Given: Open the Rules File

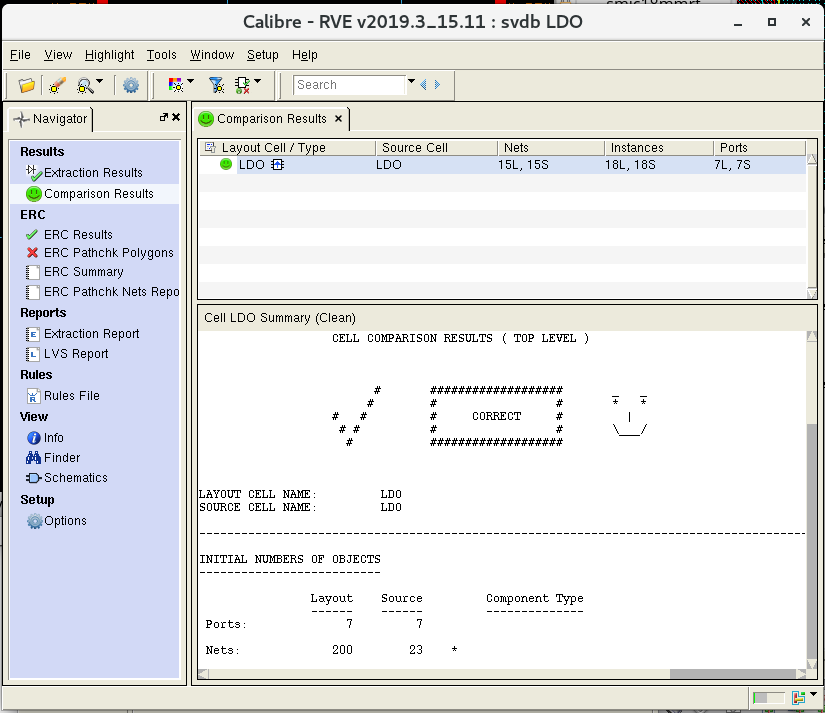Looking at the screenshot, I should (72, 396).
